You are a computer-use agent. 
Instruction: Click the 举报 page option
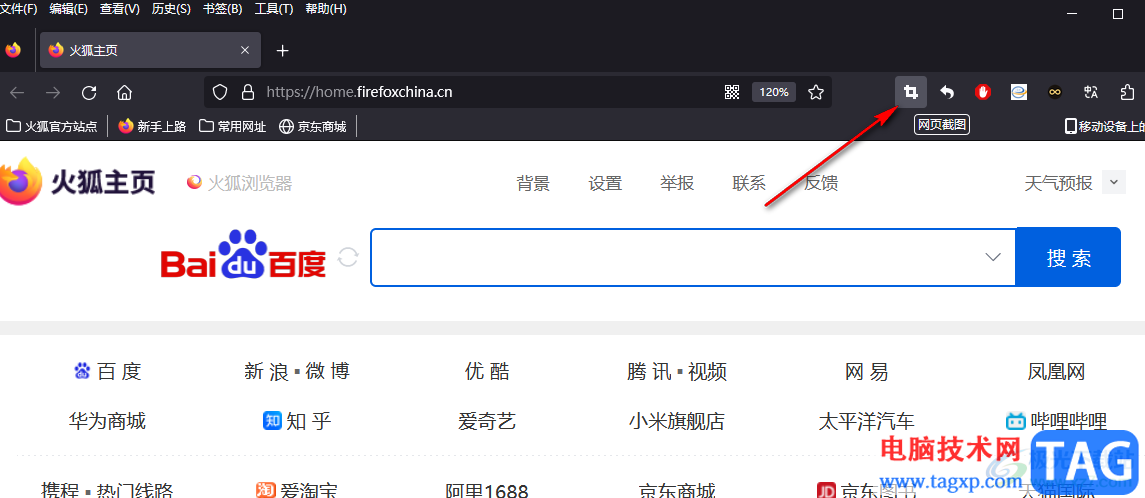(677, 183)
